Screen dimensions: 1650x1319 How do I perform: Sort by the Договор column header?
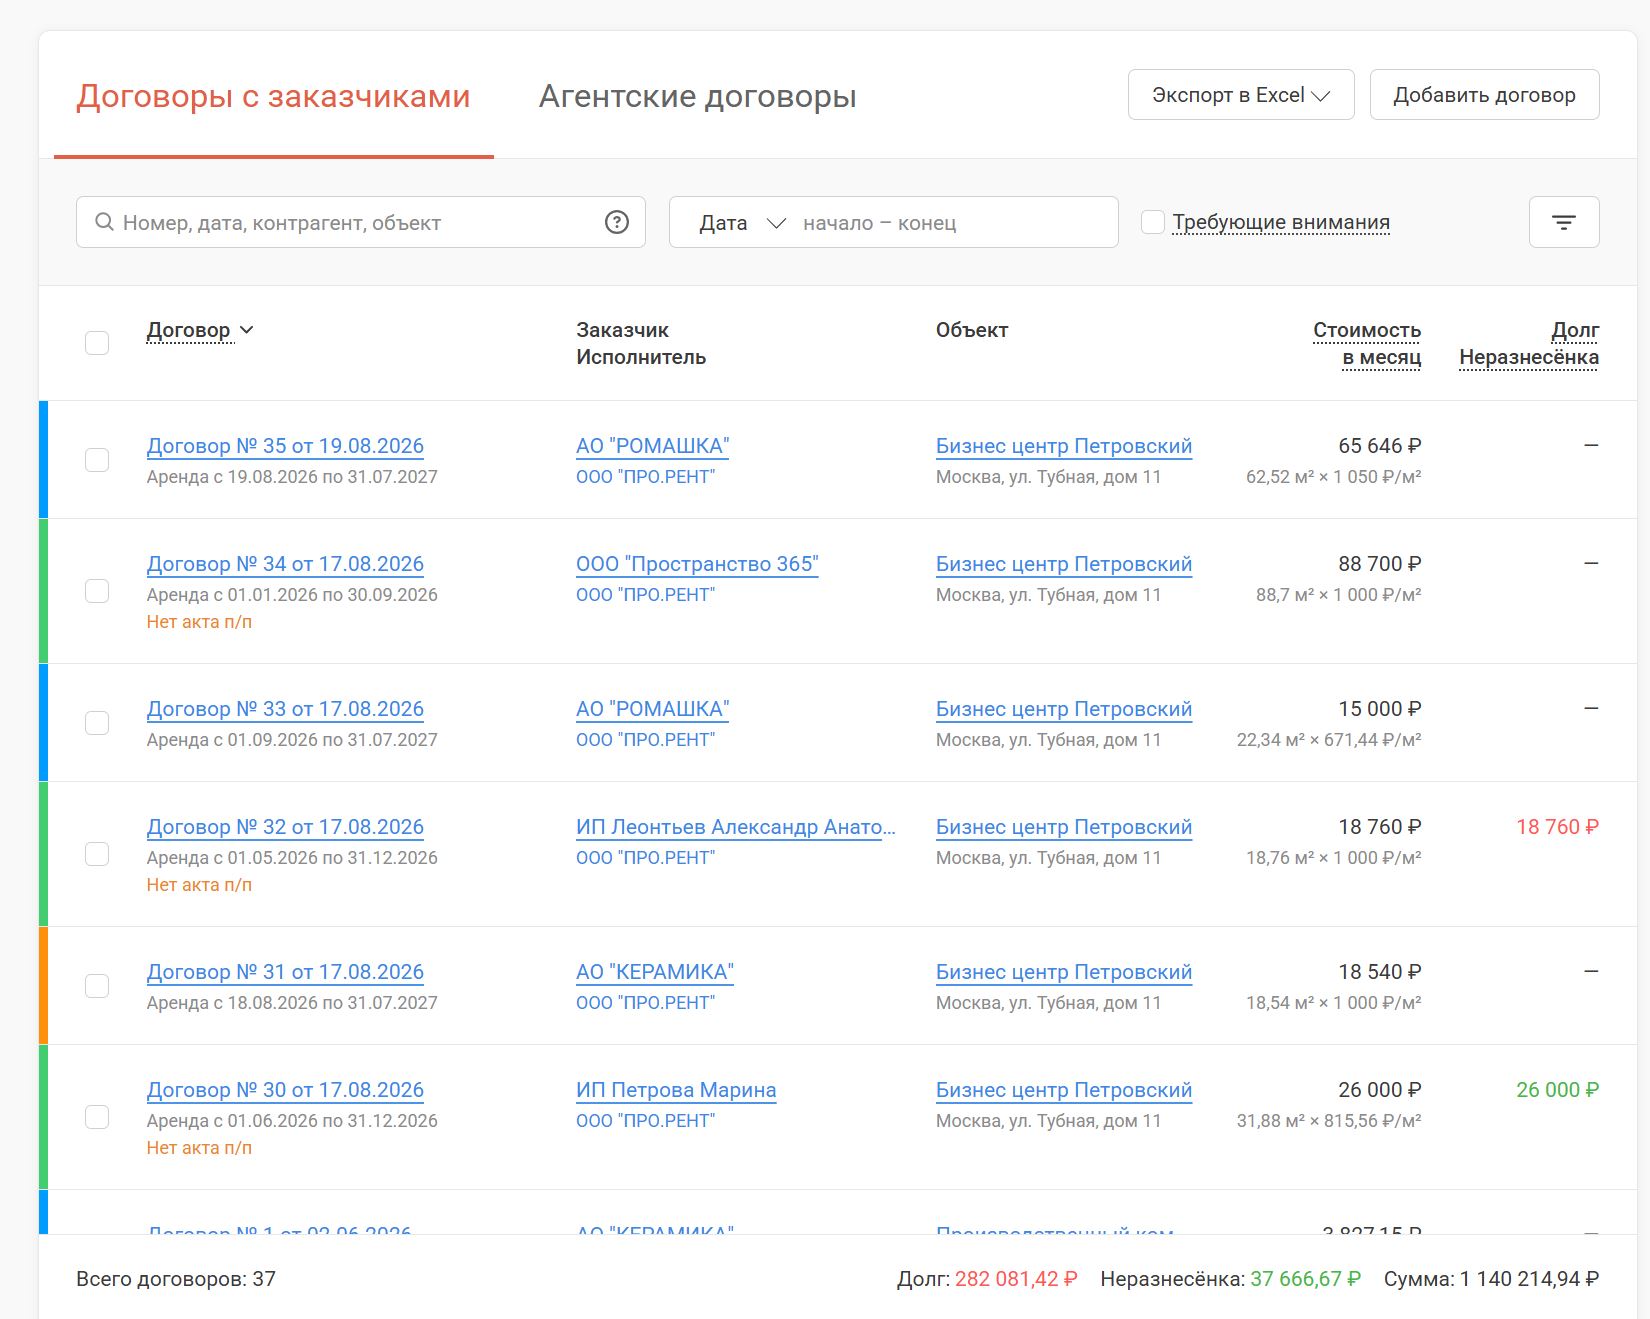(x=200, y=330)
